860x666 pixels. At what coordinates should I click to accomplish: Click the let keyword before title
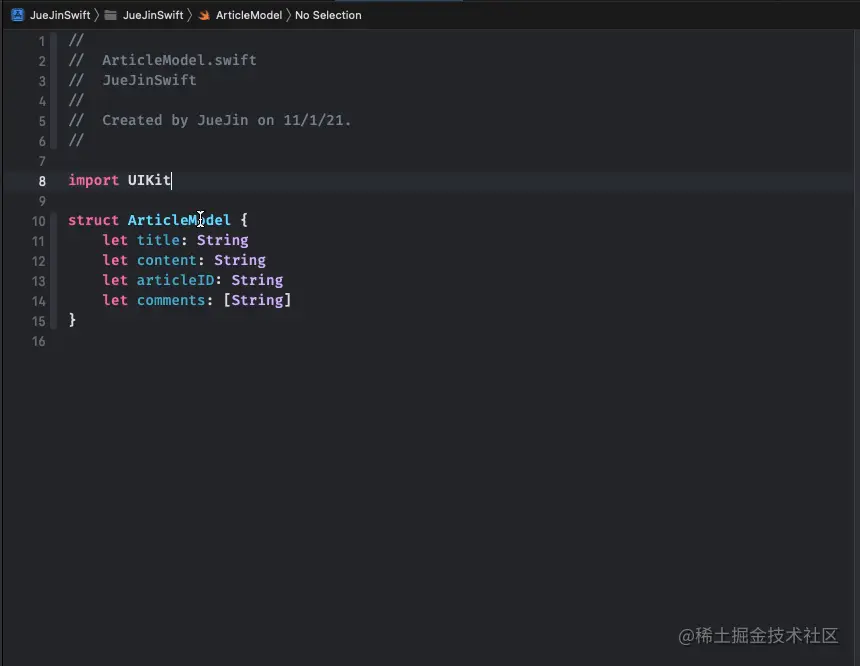click(115, 240)
